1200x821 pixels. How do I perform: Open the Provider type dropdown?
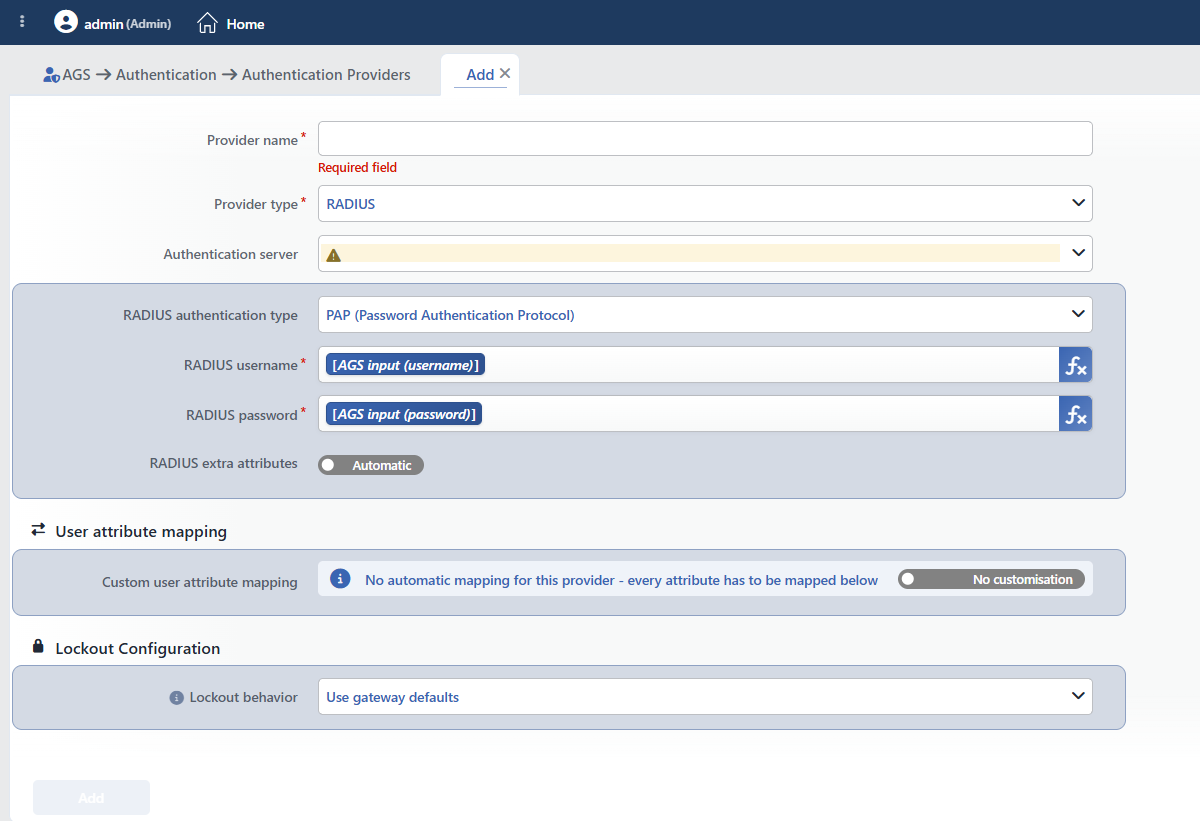(x=705, y=204)
